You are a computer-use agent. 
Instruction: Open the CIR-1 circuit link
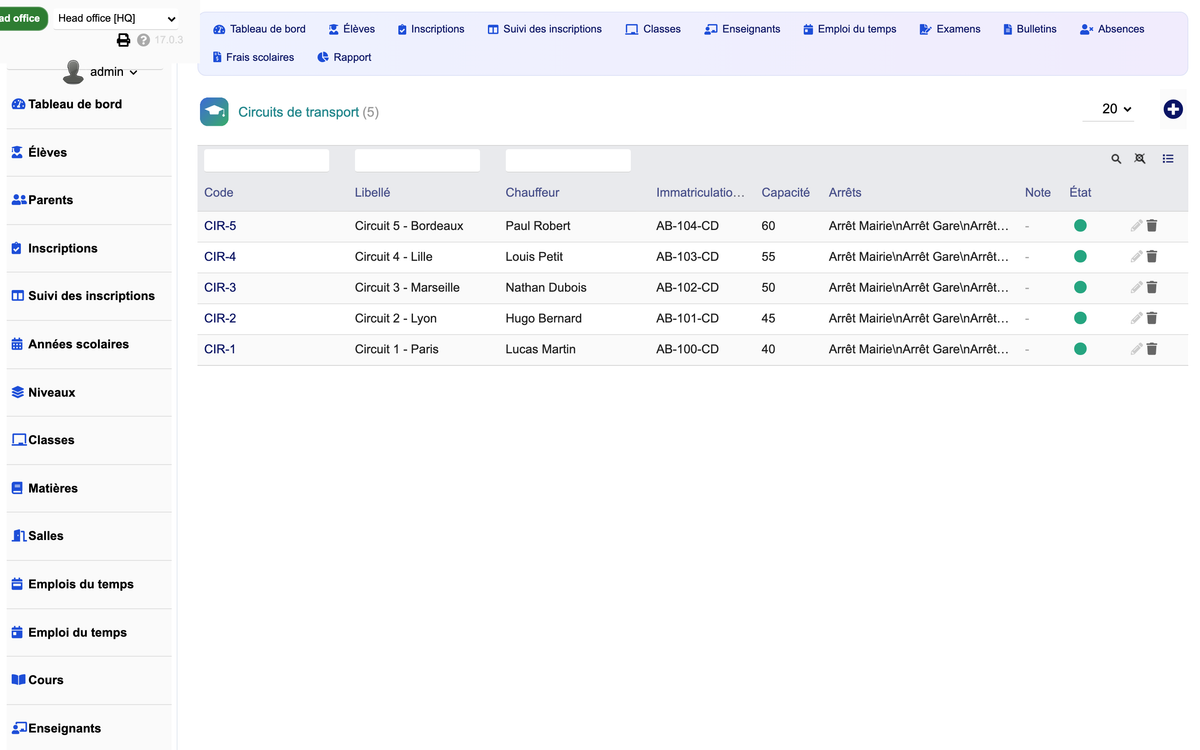[x=220, y=350]
